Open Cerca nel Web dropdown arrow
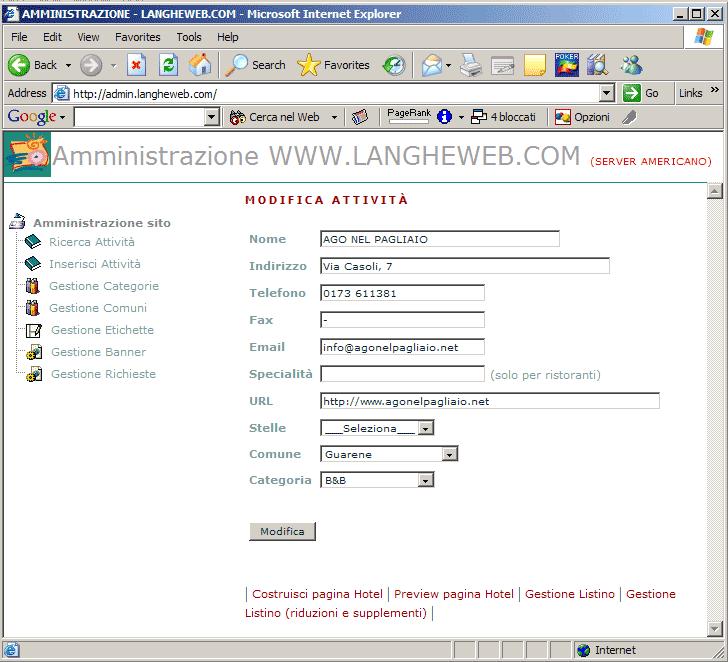The height and width of the screenshot is (662, 728). (334, 117)
